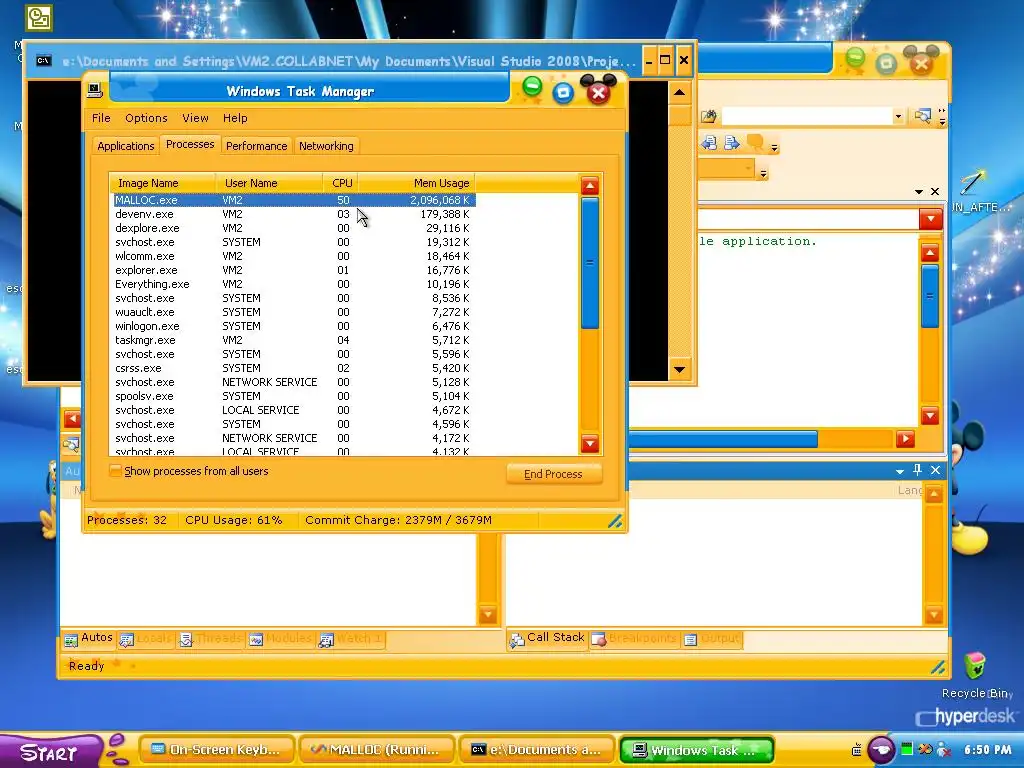Sort processes by CPU column header
Image resolution: width=1024 pixels, height=768 pixels.
click(x=341, y=184)
